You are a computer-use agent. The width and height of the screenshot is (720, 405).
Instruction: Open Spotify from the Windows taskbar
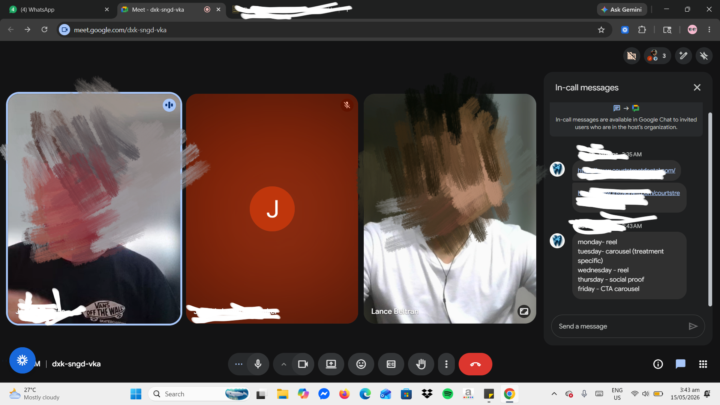click(x=447, y=394)
